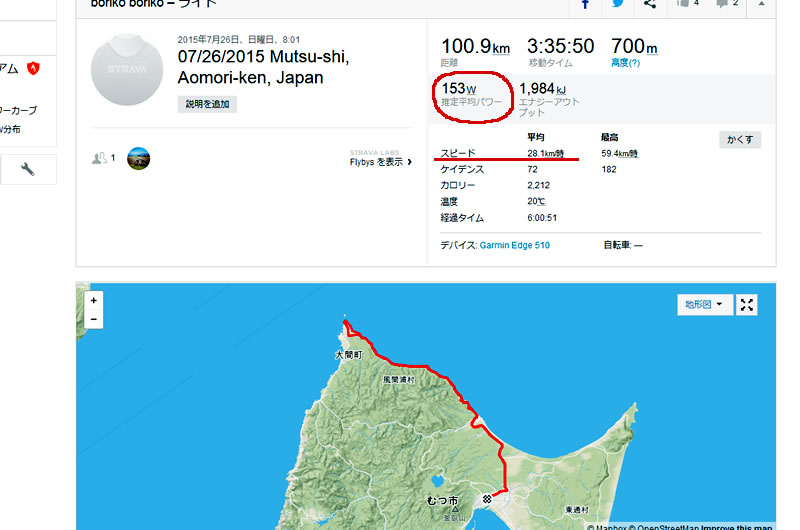Click the 説明を追加 button
Image resolution: width=800 pixels, height=530 pixels.
pyautogui.click(x=207, y=104)
